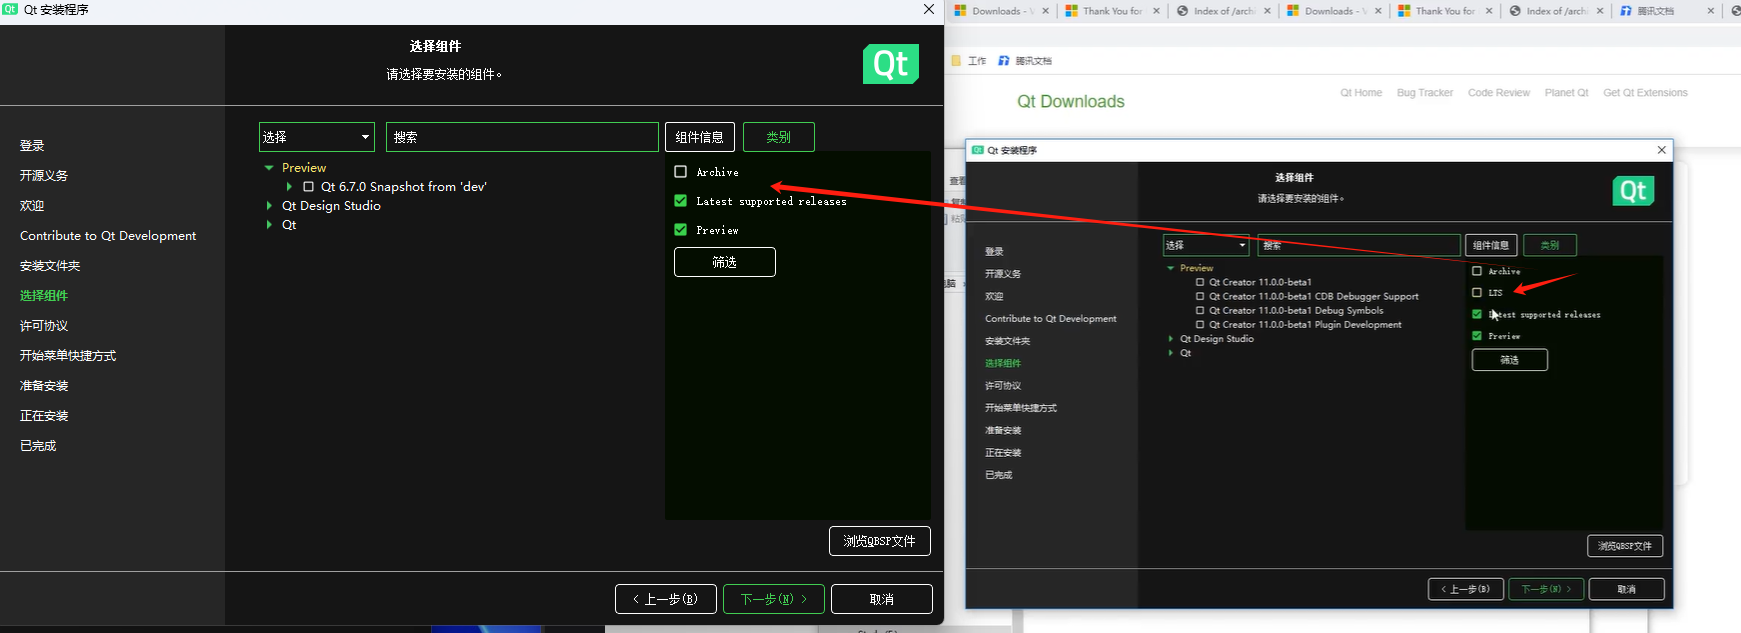1741x633 pixels.
Task: Click the Qt title-bar icon of front installer
Action: coord(10,9)
